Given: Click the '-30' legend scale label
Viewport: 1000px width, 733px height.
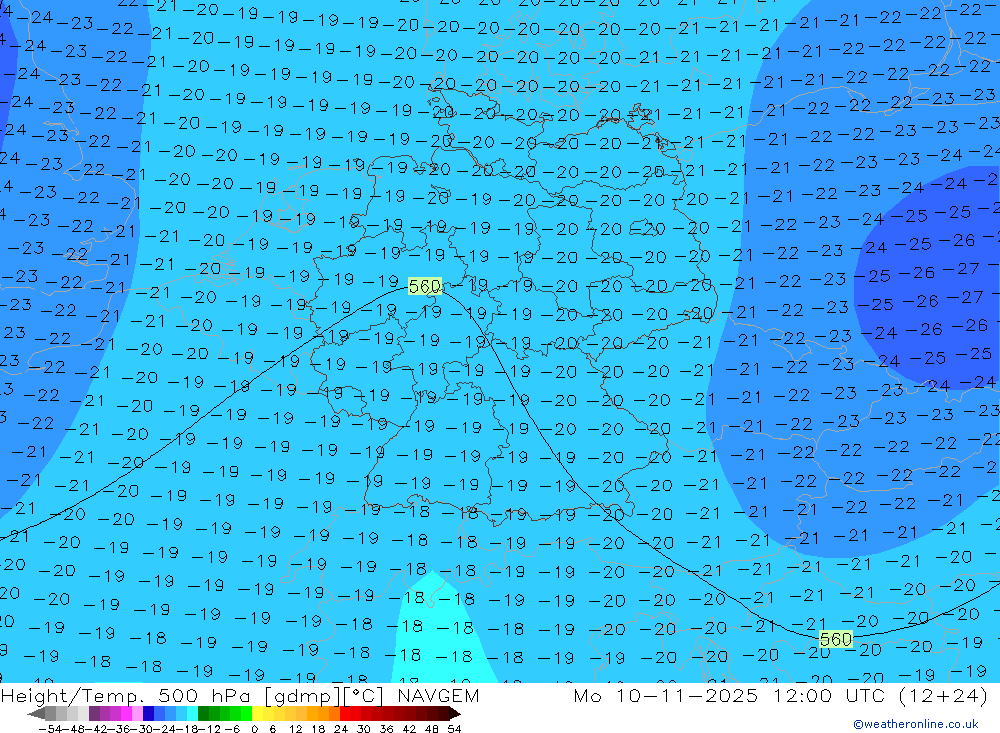Looking at the screenshot, I should [142, 729].
